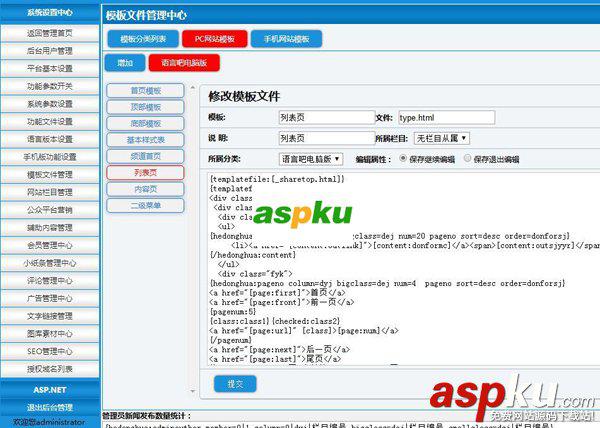Open 功能文件设置 in the sidebar
Screen dimensions: 600x428
pyautogui.click(x=50, y=122)
